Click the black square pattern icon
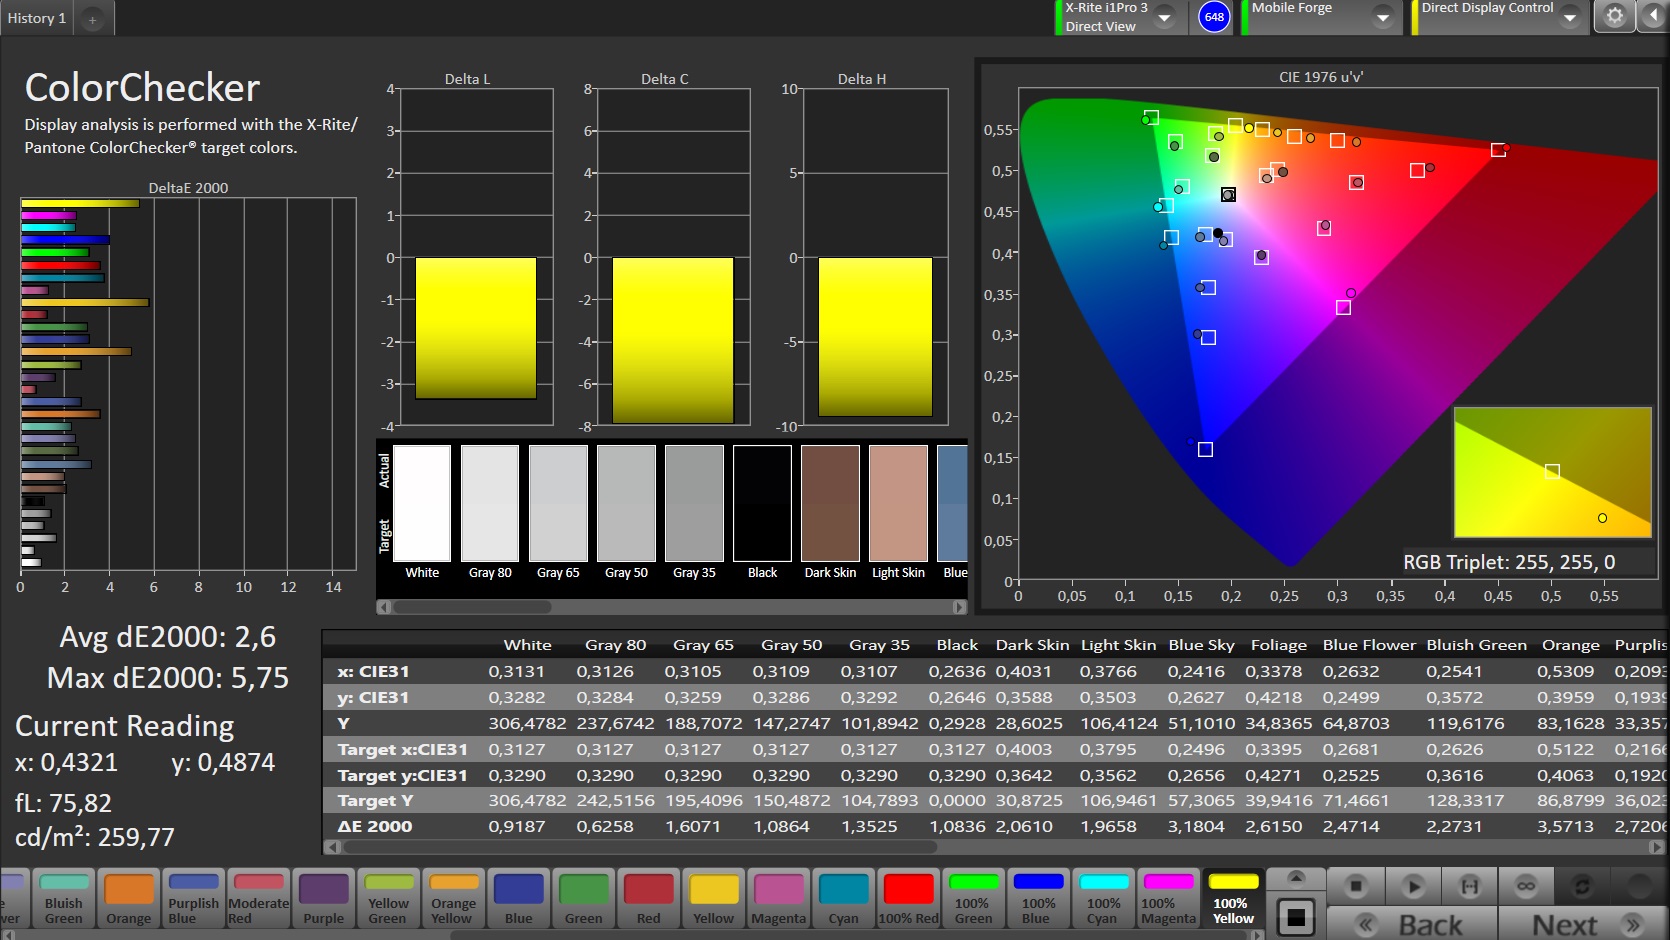This screenshot has height=940, width=1670. pyautogui.click(x=1296, y=917)
